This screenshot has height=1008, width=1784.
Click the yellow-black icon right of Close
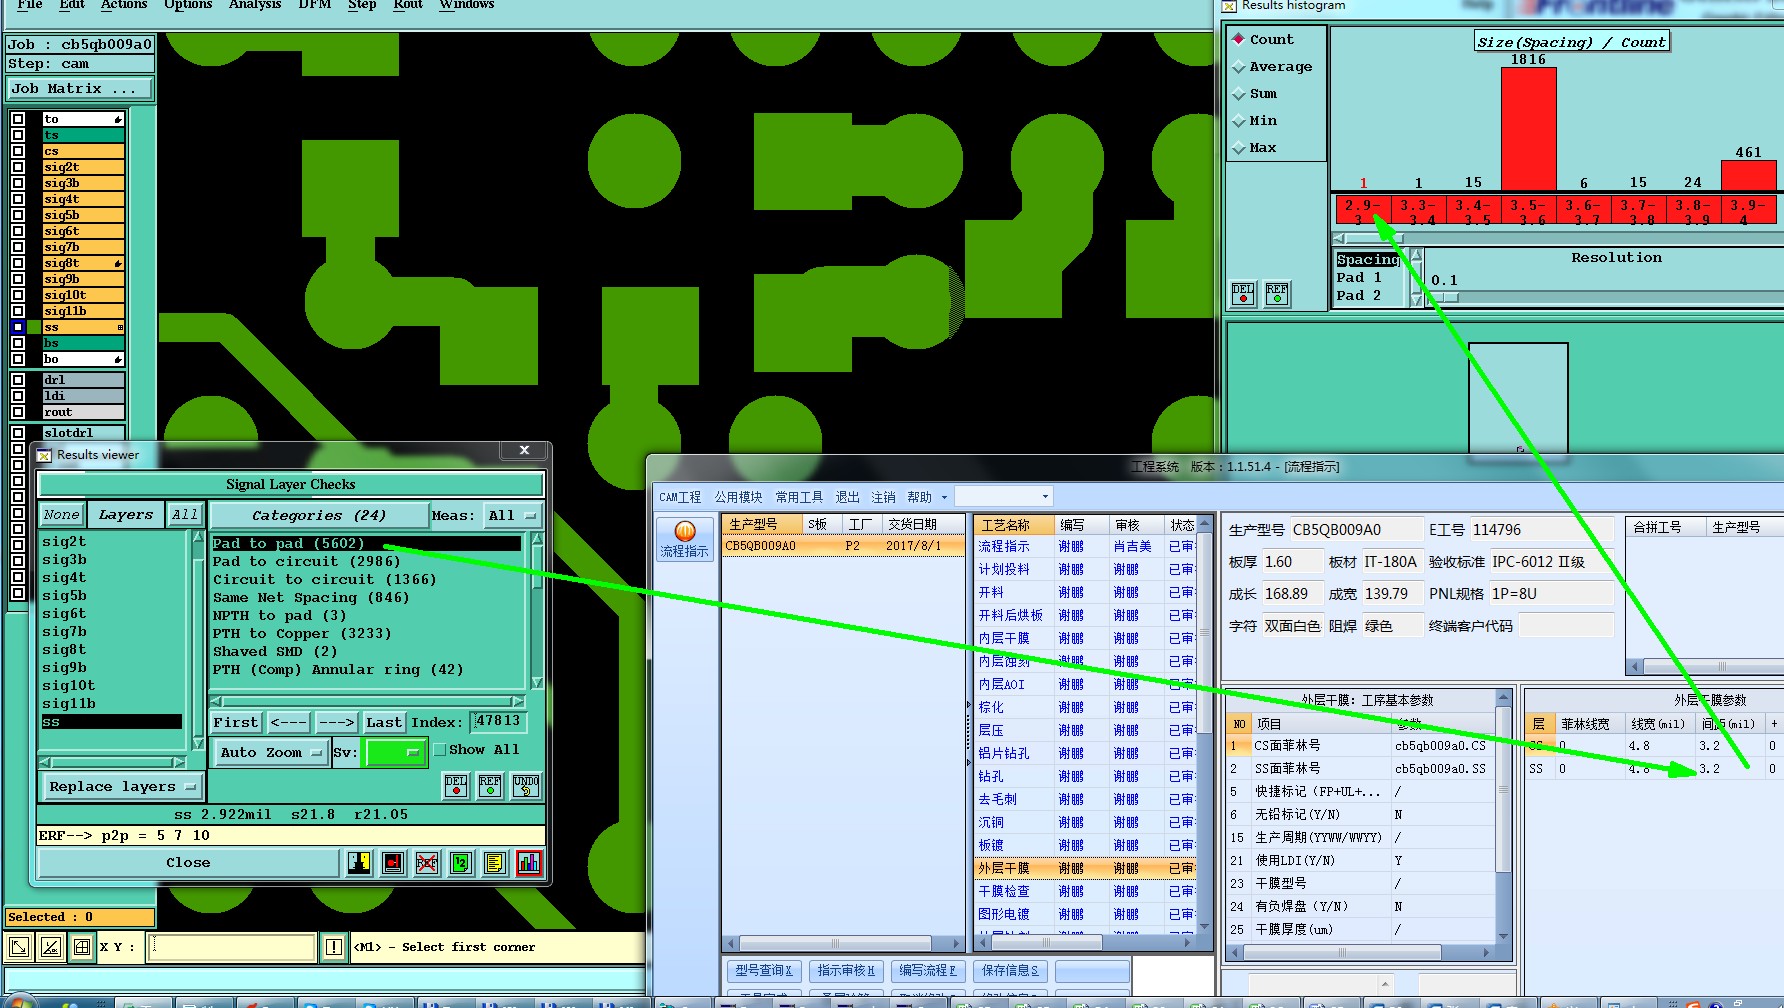point(359,862)
